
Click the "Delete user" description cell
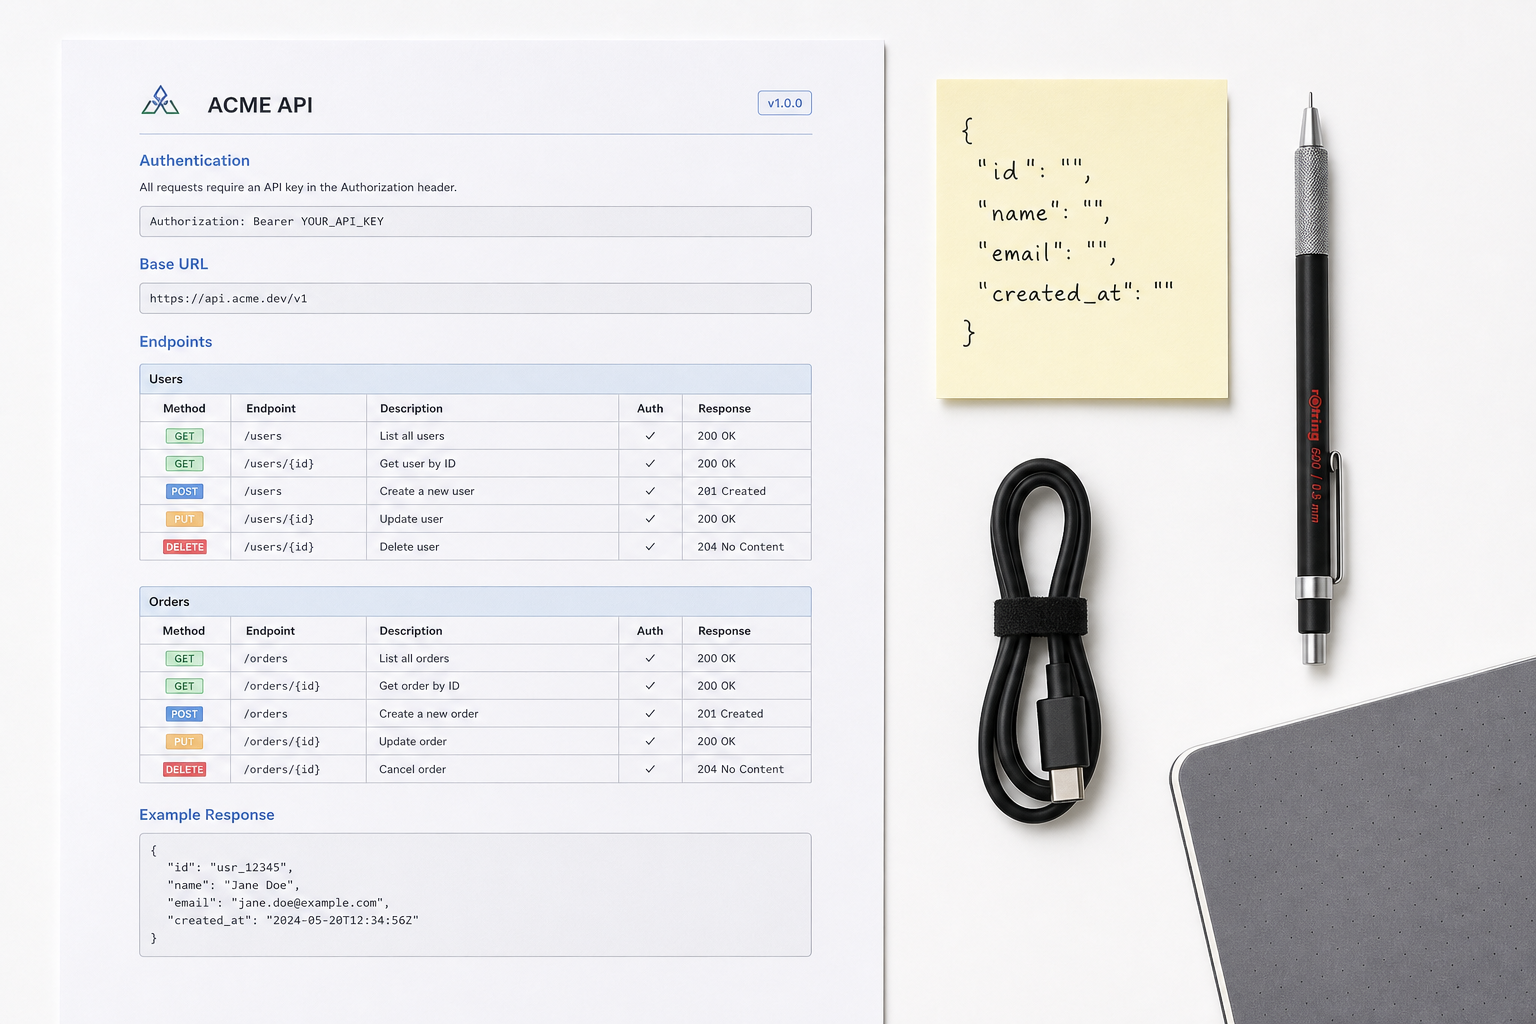(x=409, y=547)
